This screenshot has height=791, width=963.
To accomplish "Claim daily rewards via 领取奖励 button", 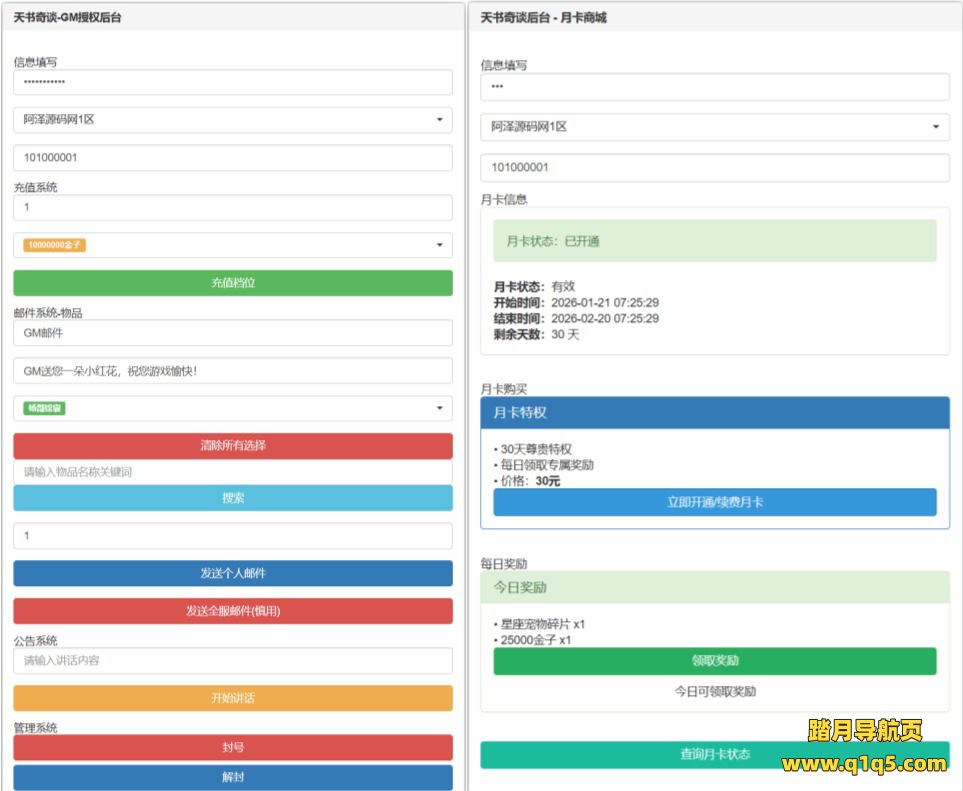I will (x=714, y=661).
